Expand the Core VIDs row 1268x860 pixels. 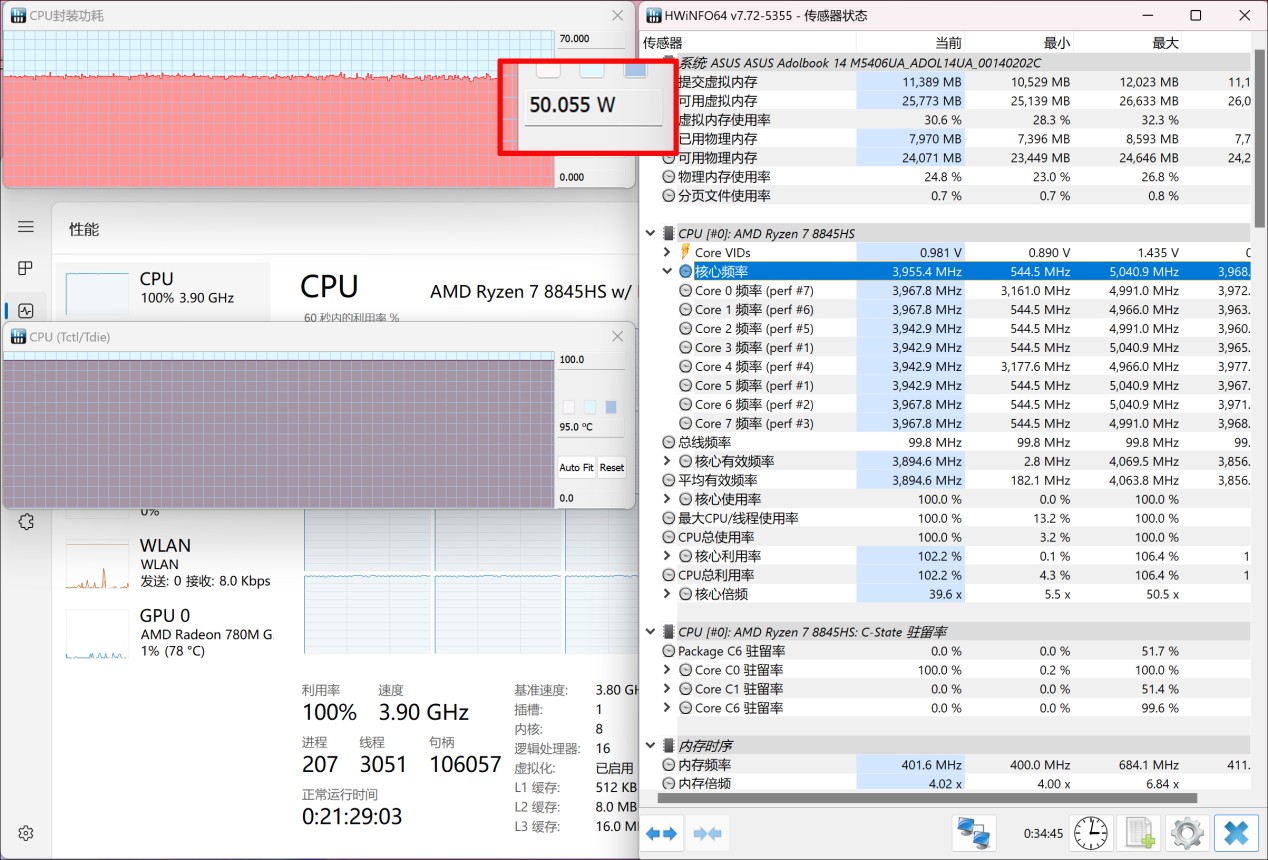pyautogui.click(x=668, y=253)
